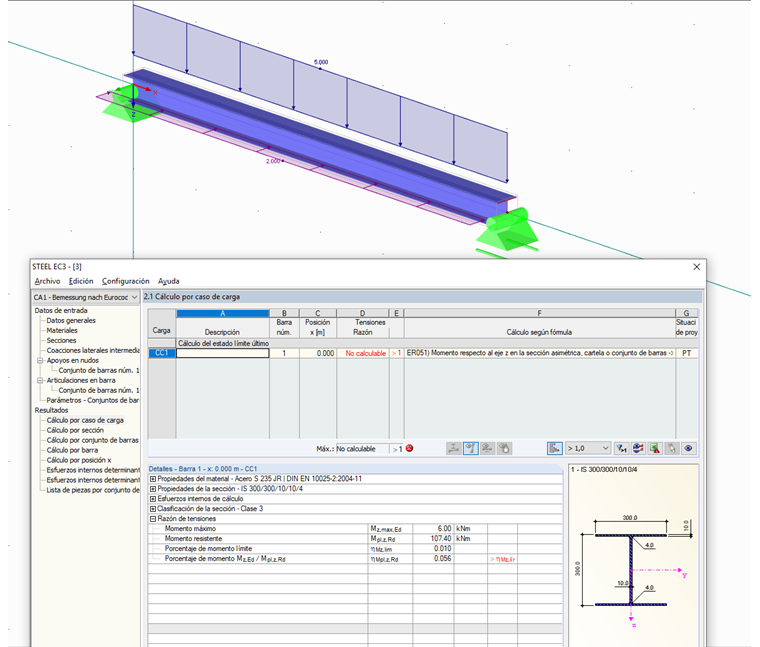Screen dimensions: 760x647
Task: Select Cálculo por barra
Action: pos(72,450)
